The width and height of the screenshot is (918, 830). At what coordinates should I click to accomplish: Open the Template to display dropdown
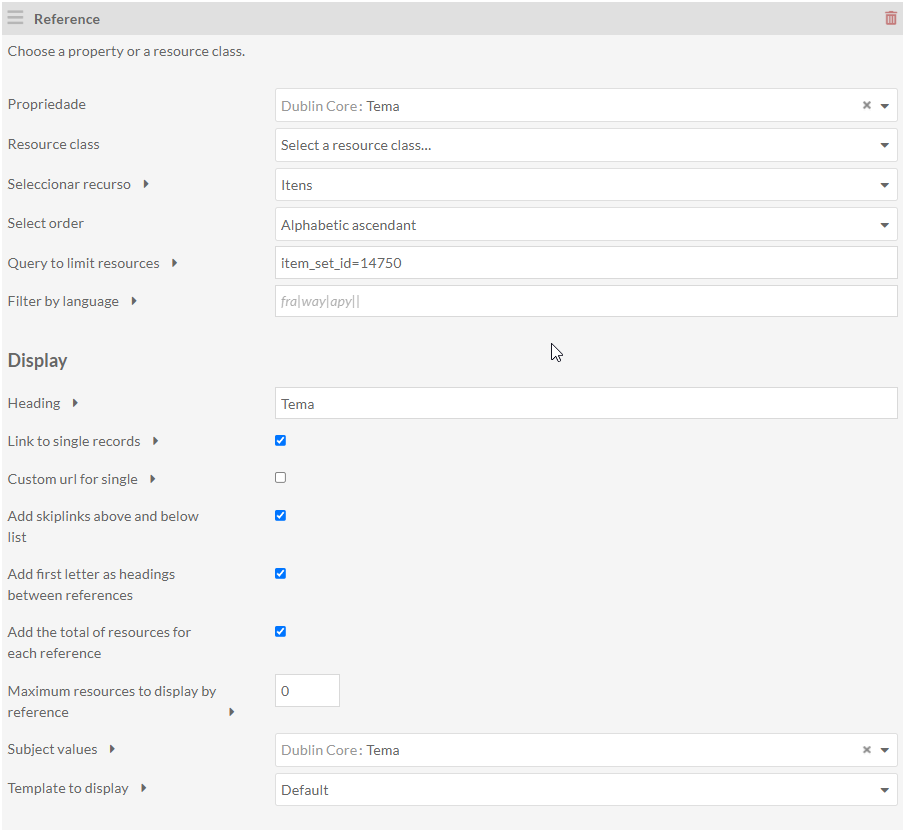(585, 790)
